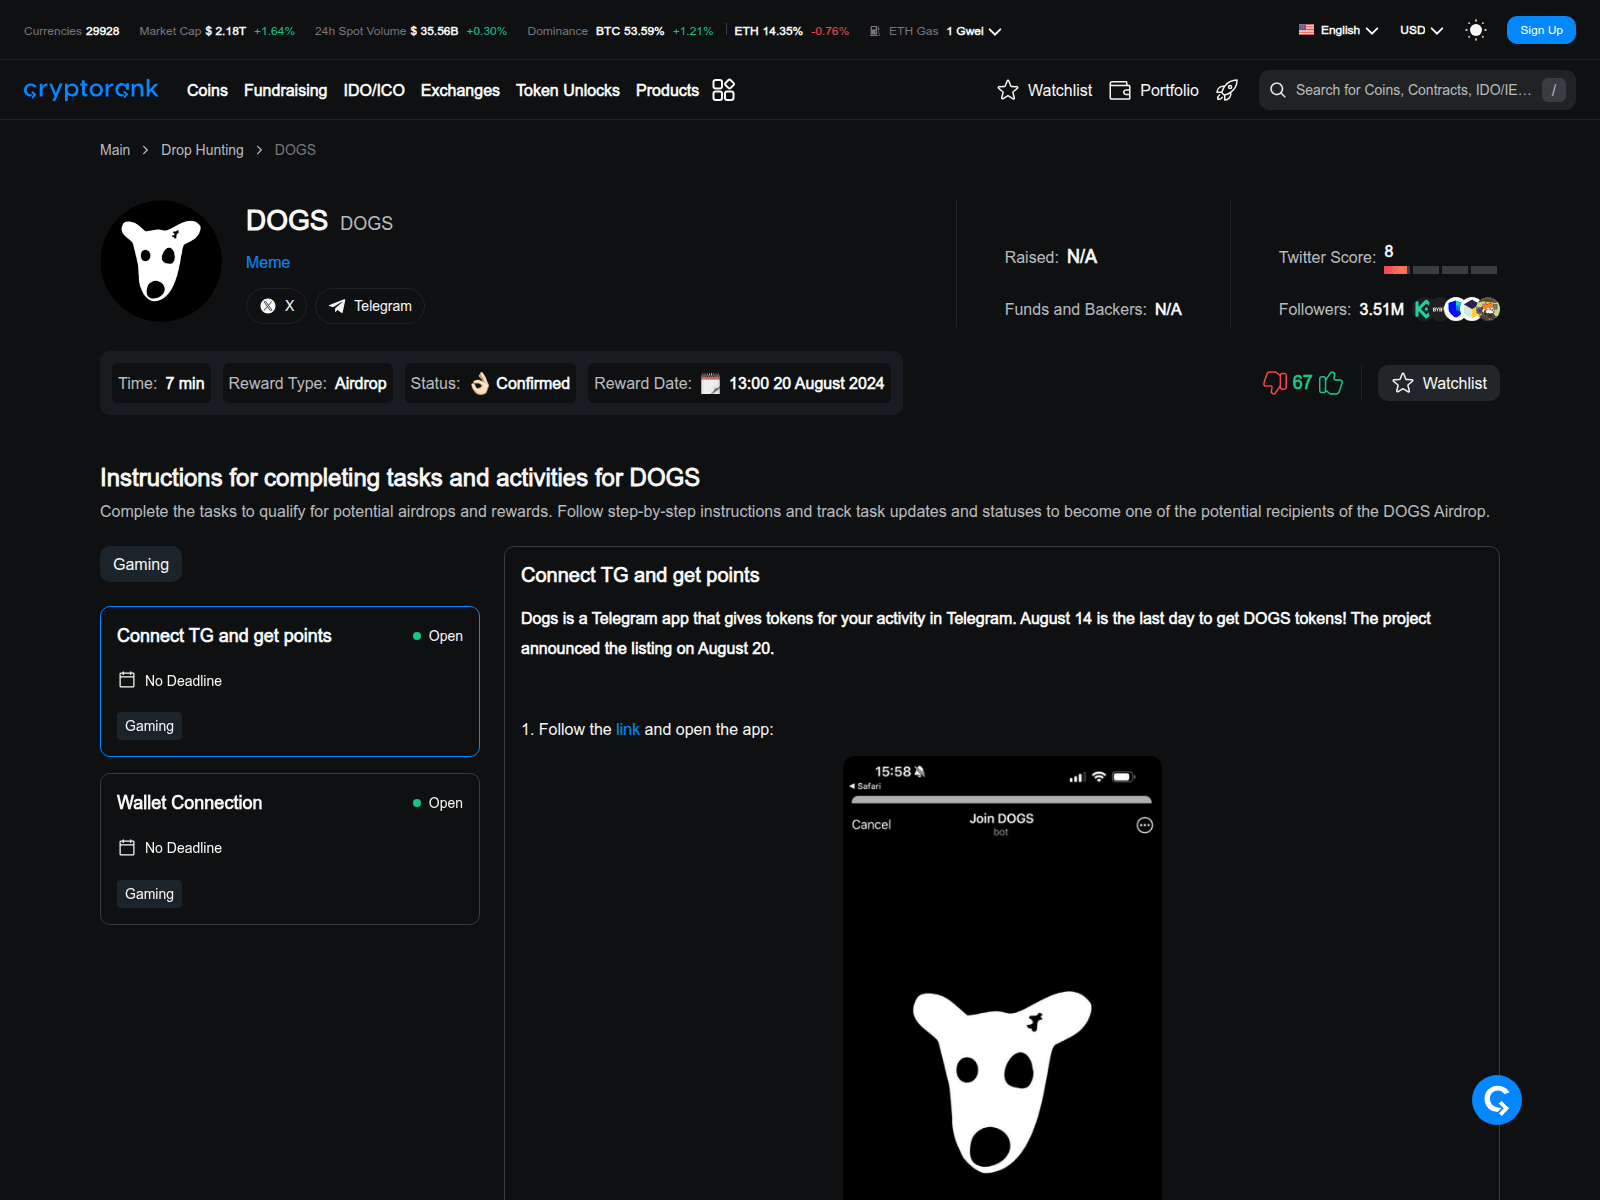
Task: Click the Portfolio text in navbar
Action: point(1169,90)
